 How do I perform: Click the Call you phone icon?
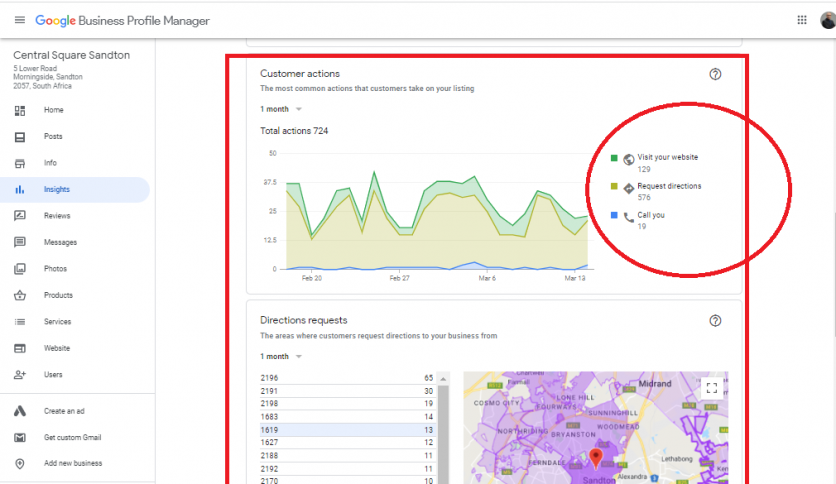coord(629,217)
